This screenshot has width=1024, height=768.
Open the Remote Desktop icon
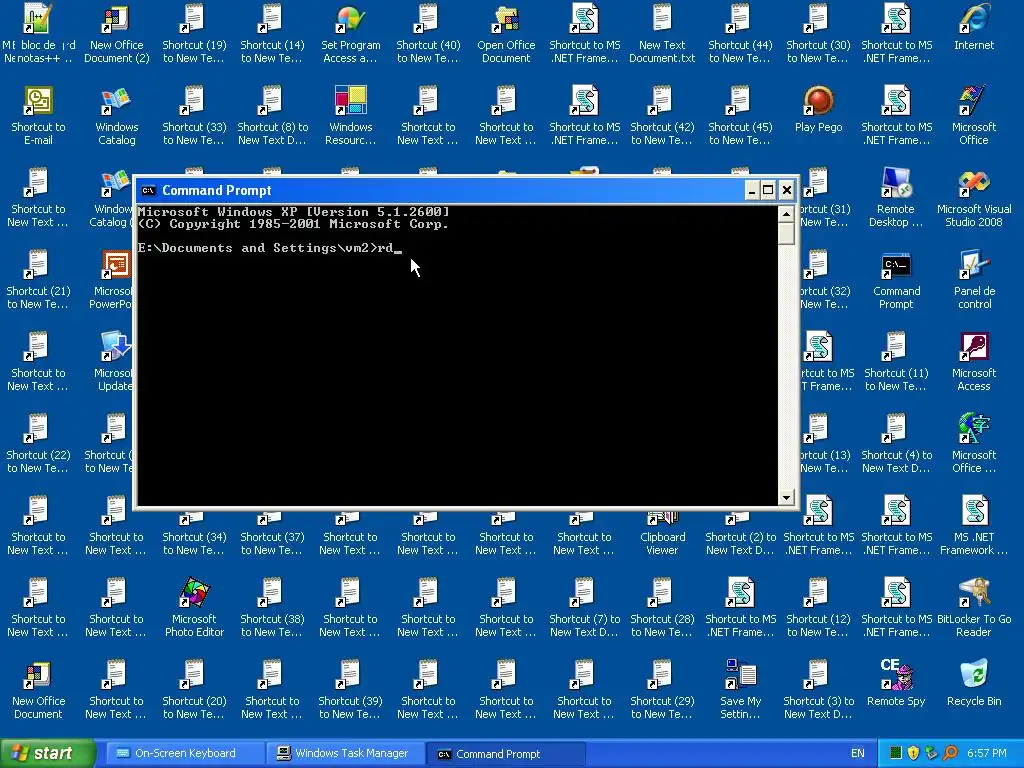tap(896, 197)
